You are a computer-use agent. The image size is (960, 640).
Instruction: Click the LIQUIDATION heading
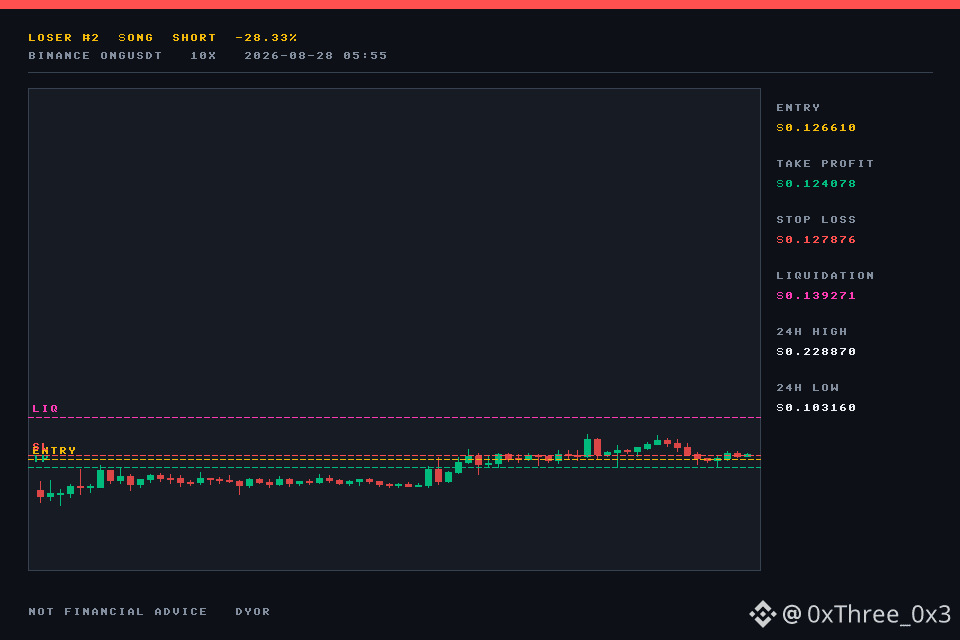825,276
